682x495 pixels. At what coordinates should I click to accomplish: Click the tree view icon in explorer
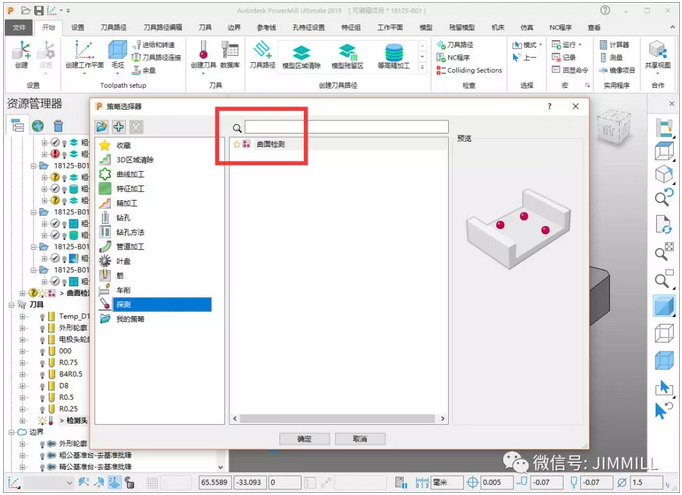17,126
